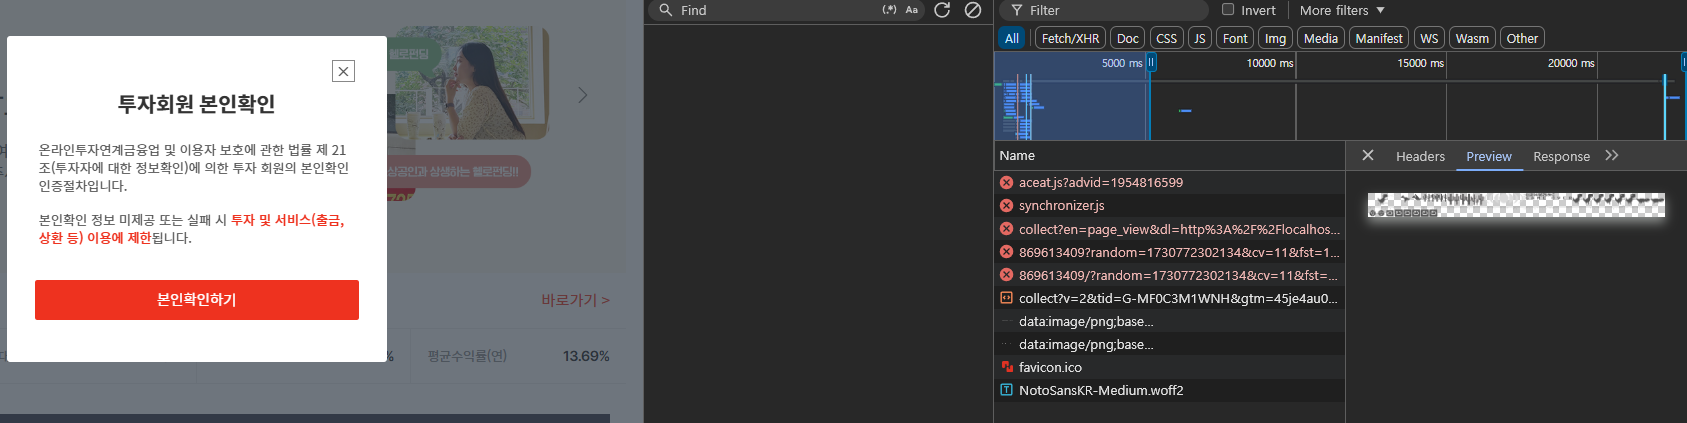This screenshot has width=1687, height=423.
Task: Filter requests by Fetch/XHR type
Action: [1070, 38]
